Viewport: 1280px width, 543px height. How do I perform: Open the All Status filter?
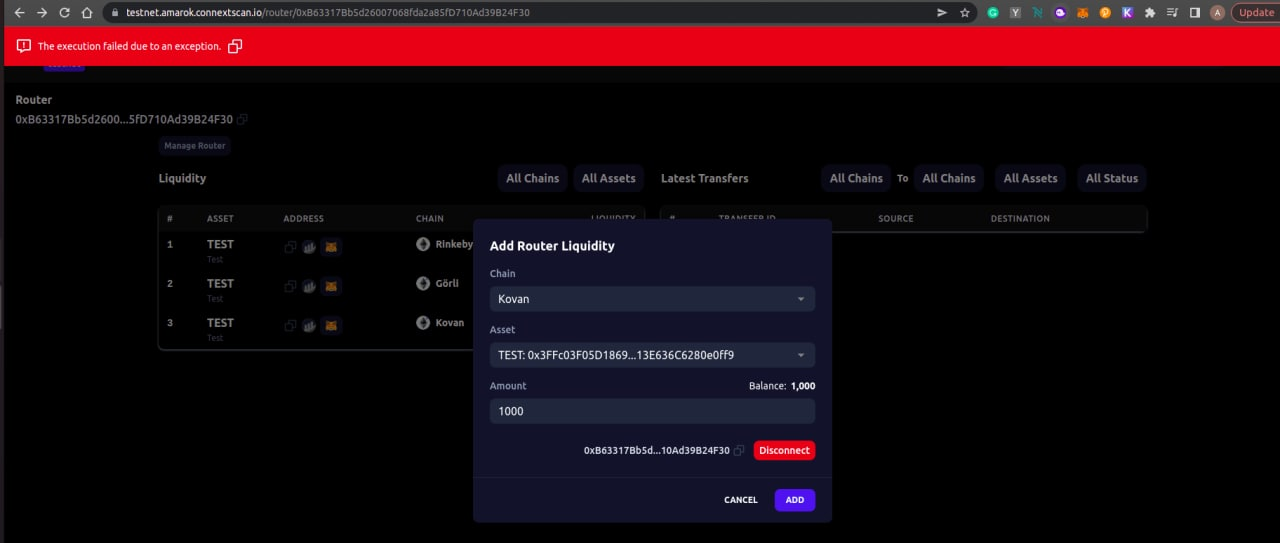point(1112,178)
